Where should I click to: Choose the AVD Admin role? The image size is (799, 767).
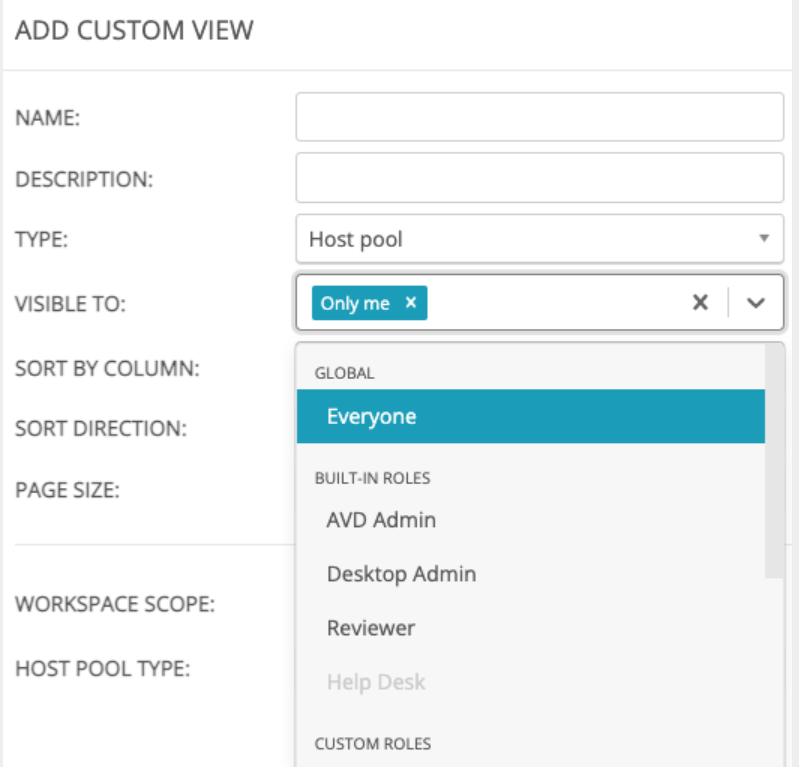[x=381, y=520]
